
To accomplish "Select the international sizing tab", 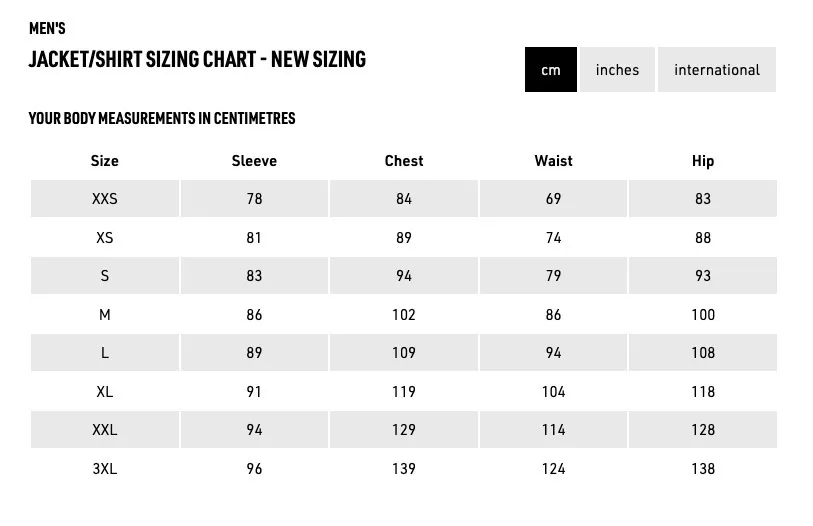I will pos(717,70).
